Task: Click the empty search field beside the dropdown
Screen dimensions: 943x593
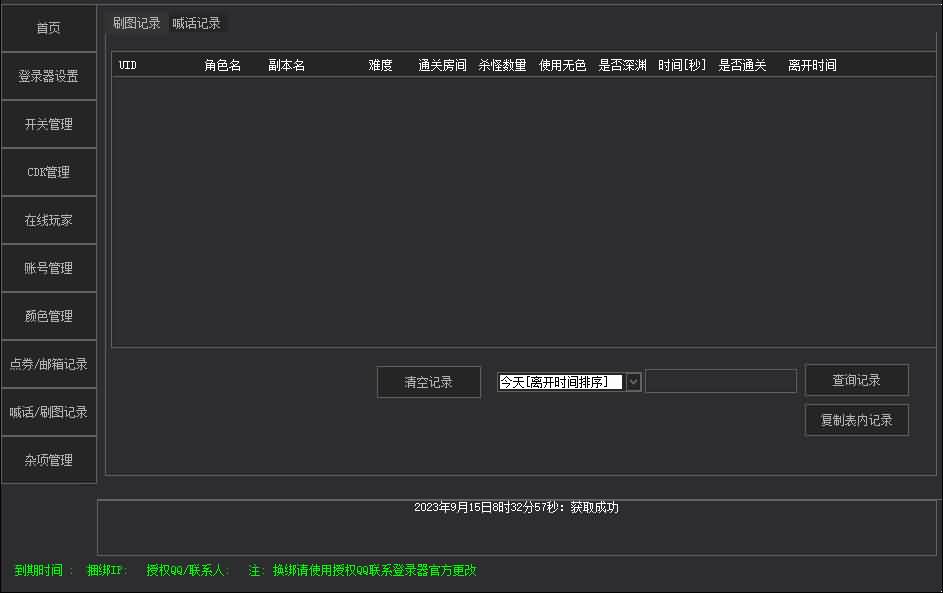Action: pos(720,381)
